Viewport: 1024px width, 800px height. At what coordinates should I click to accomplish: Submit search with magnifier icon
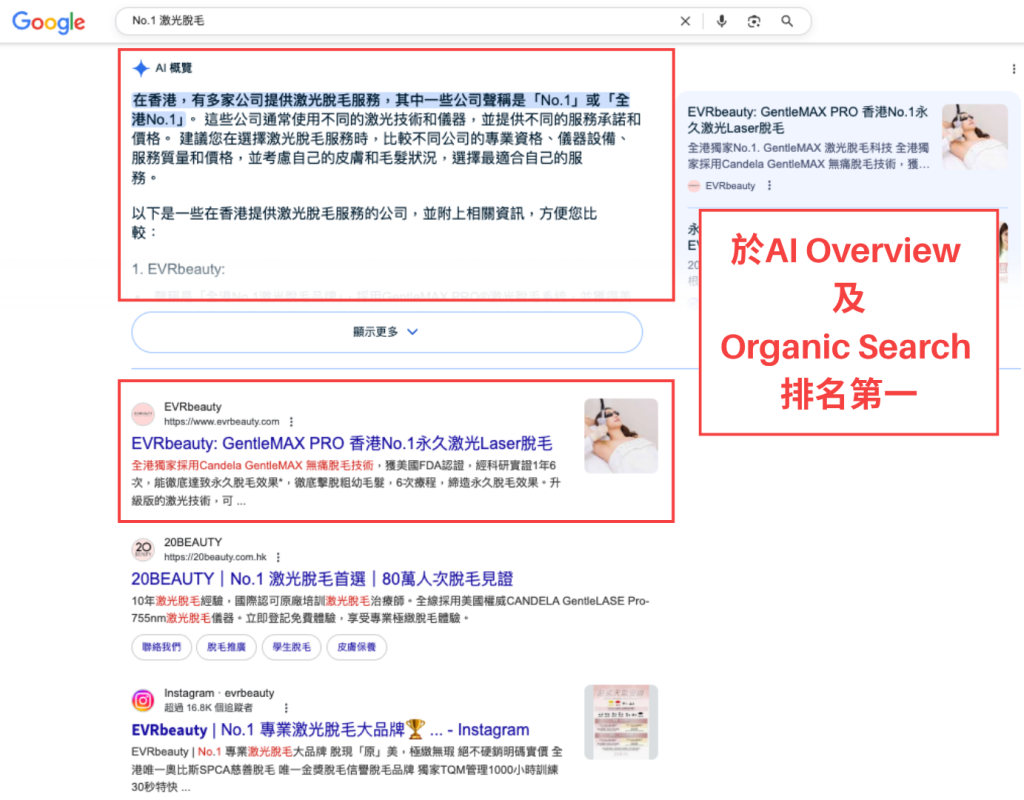click(788, 21)
